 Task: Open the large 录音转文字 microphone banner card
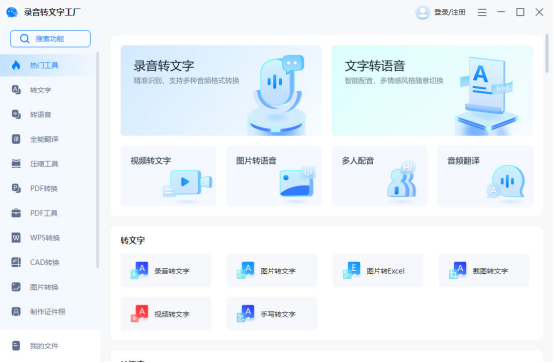(221, 90)
